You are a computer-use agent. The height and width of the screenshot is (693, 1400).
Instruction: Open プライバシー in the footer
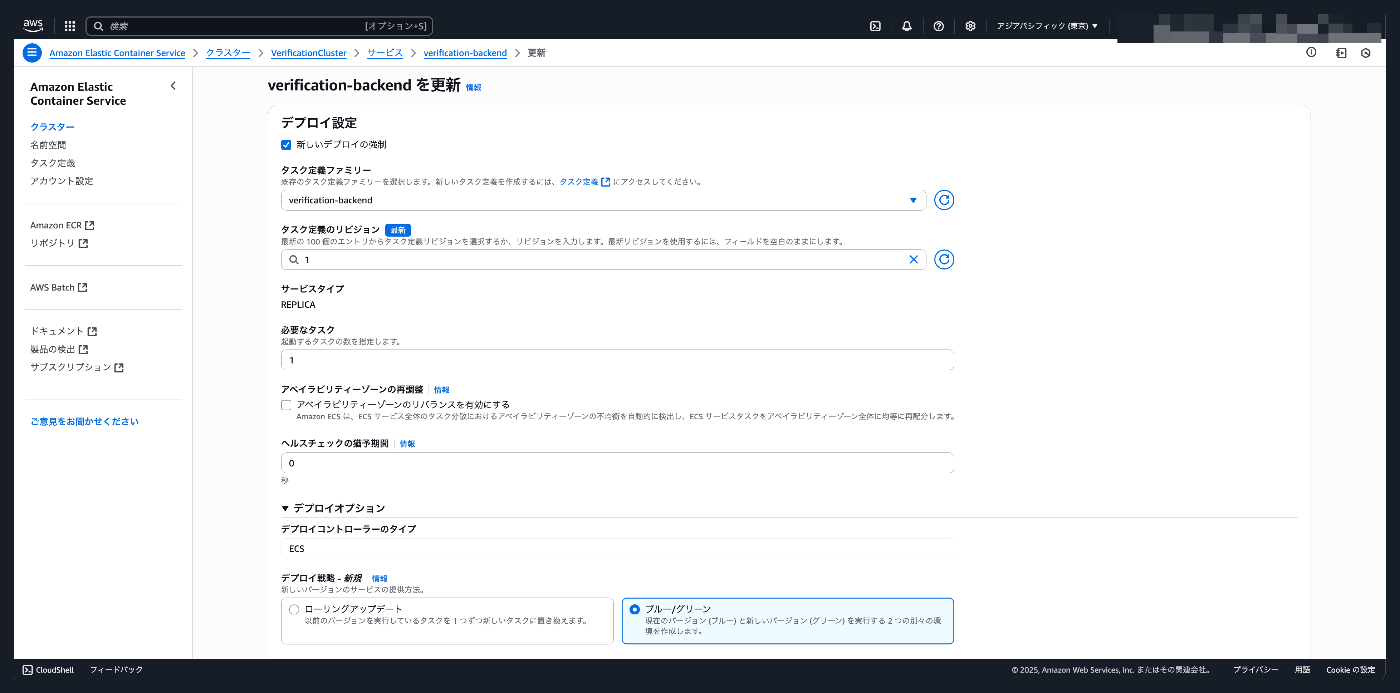tap(1255, 669)
